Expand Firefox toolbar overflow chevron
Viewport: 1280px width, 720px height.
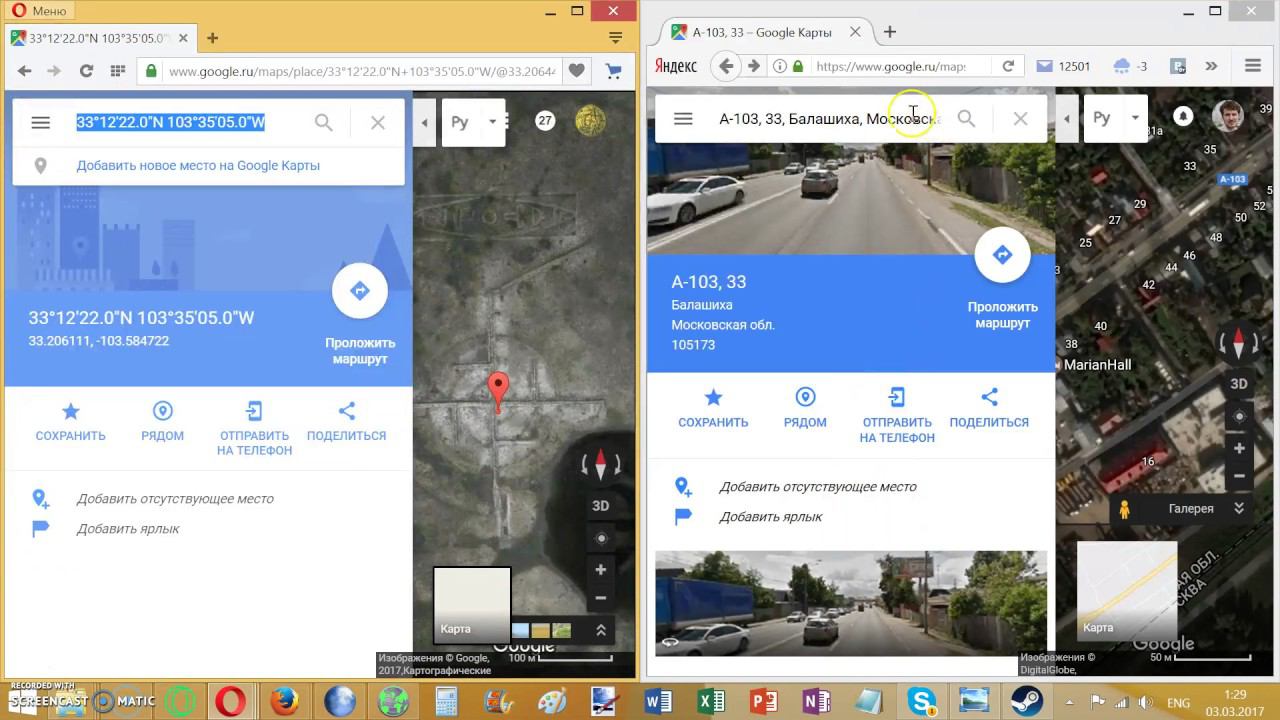tap(1211, 66)
